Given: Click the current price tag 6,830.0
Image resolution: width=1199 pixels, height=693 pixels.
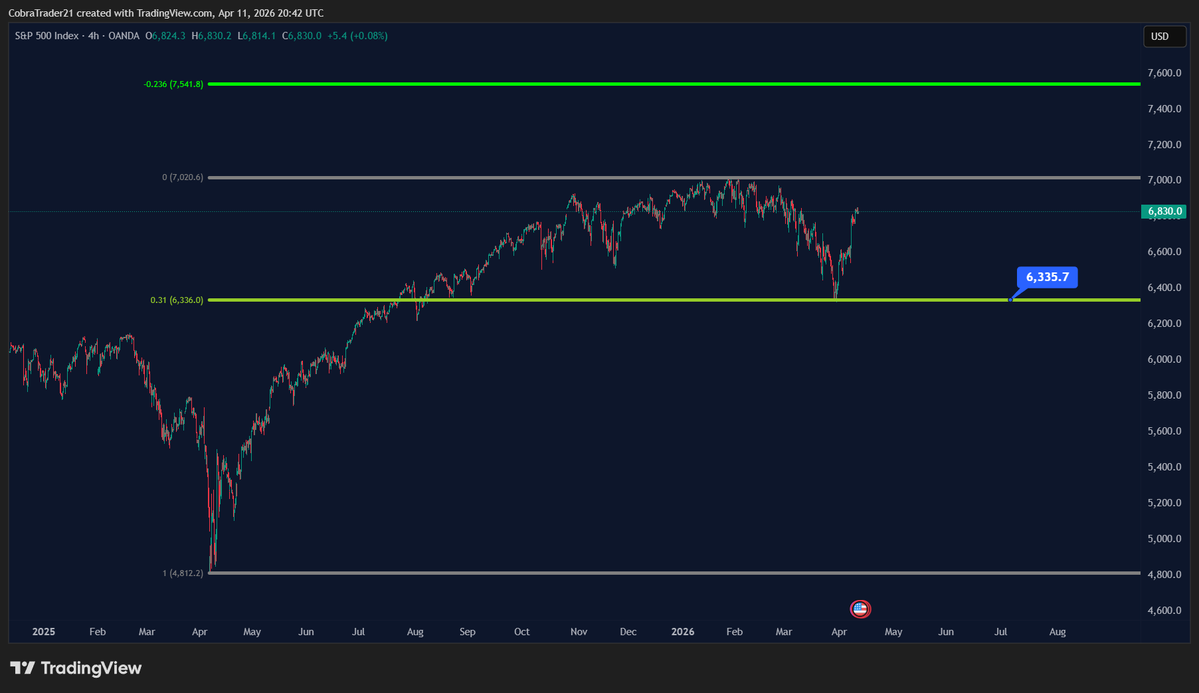Looking at the screenshot, I should coord(1164,211).
